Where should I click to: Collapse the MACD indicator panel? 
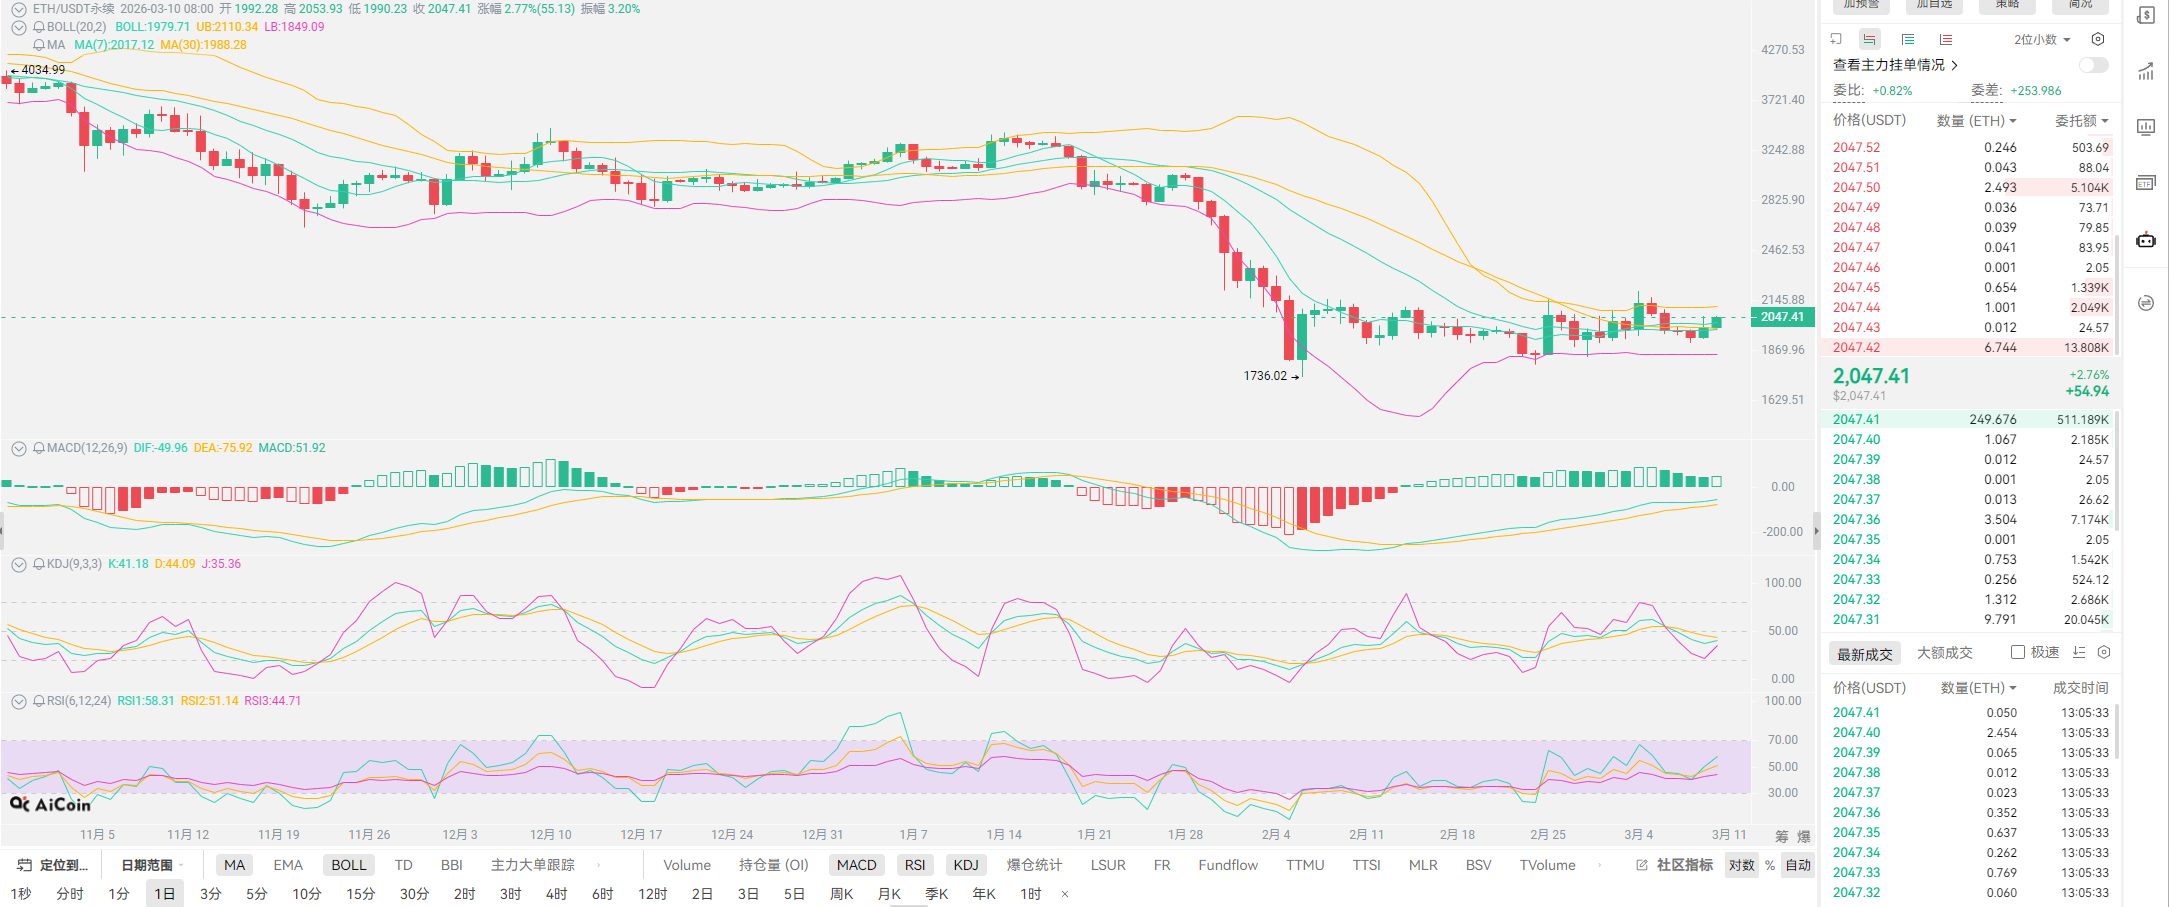point(18,449)
